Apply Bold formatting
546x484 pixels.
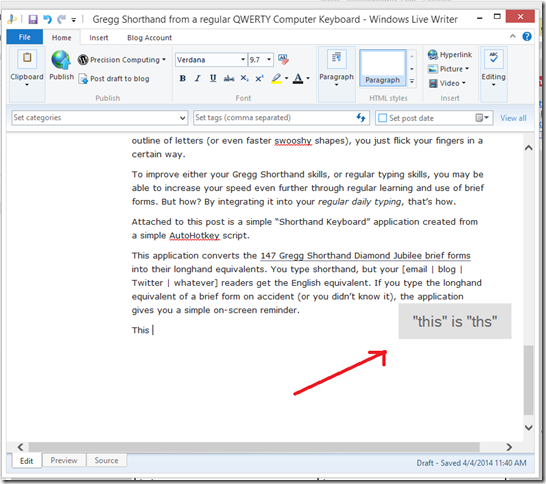coord(182,78)
